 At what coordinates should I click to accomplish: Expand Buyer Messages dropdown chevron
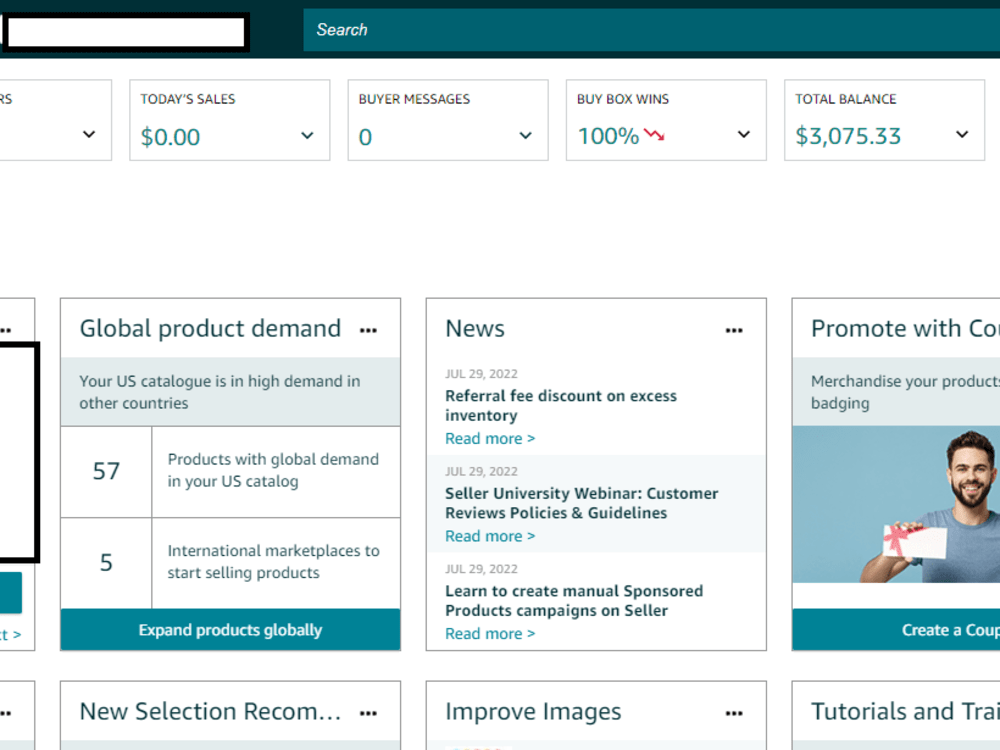526,135
